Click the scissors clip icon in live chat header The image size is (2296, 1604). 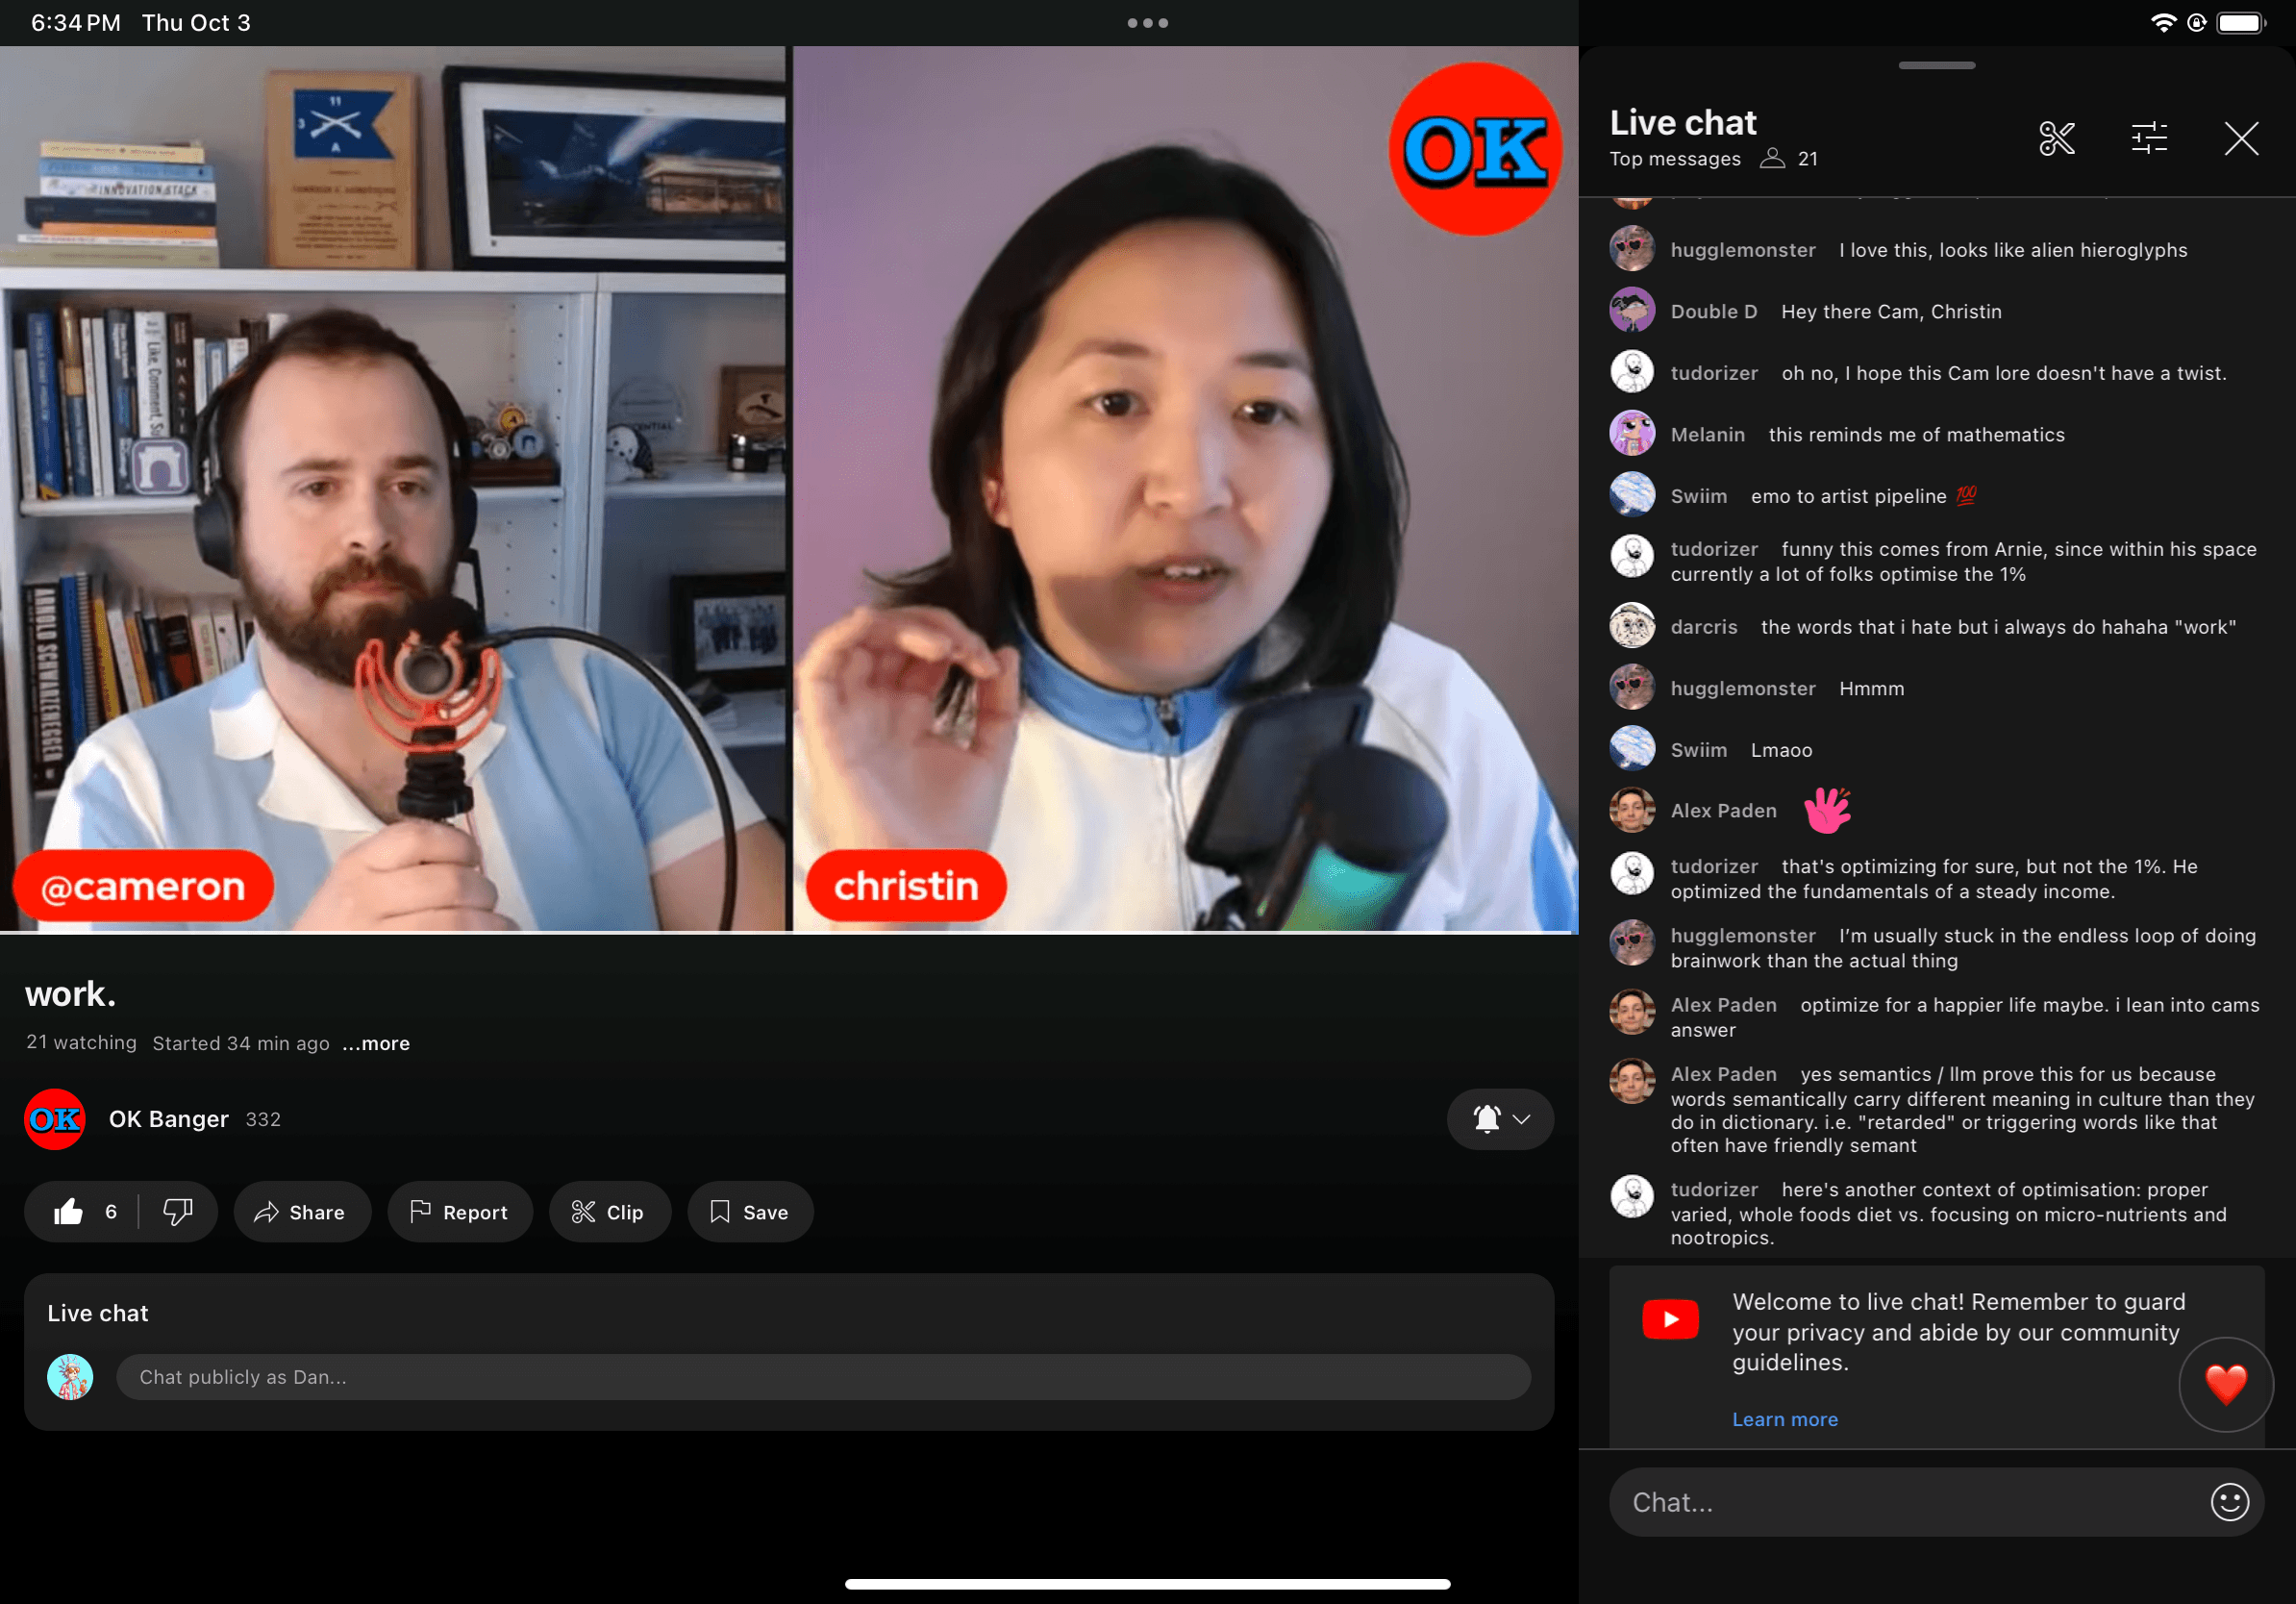[2056, 138]
